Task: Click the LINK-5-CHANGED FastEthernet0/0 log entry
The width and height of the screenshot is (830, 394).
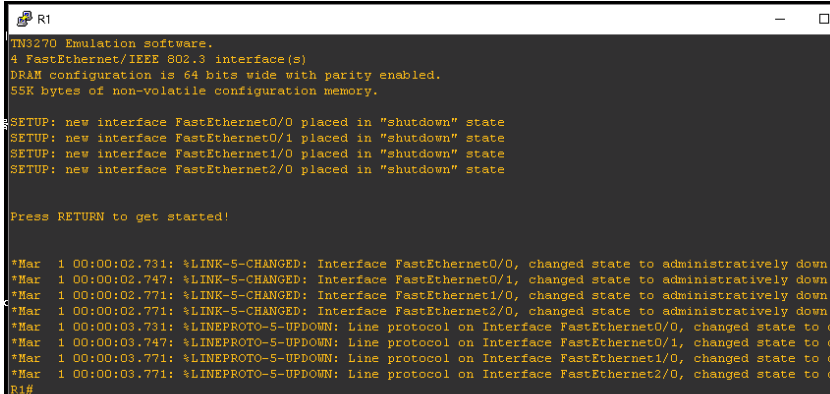Action: (x=419, y=264)
